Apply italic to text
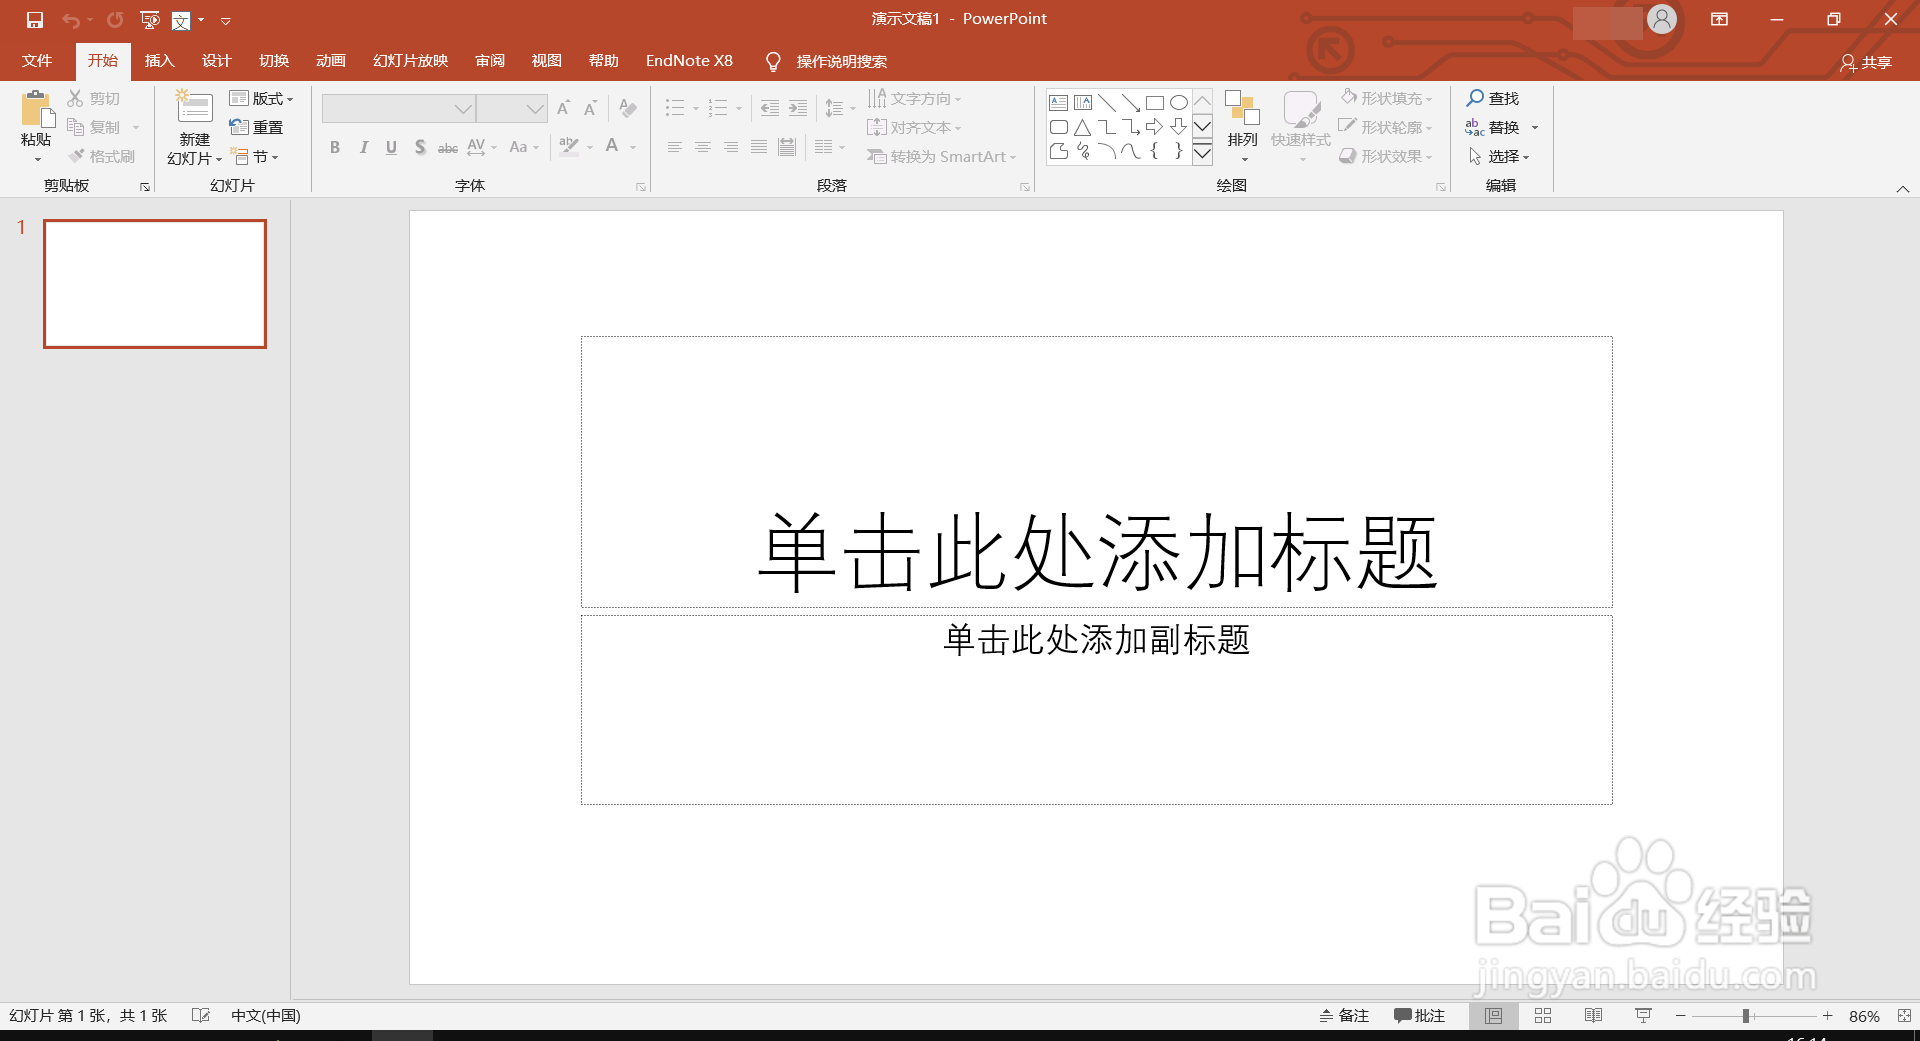 363,147
